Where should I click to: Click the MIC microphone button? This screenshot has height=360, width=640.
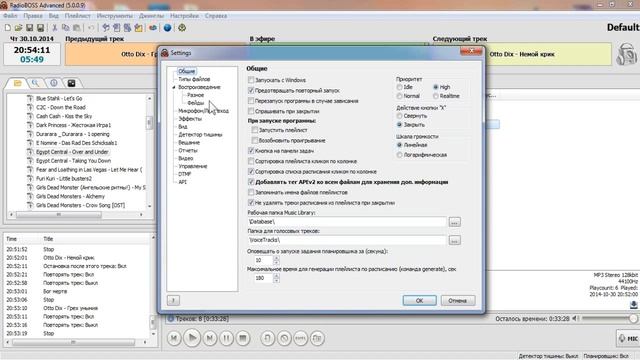pyautogui.click(x=628, y=338)
